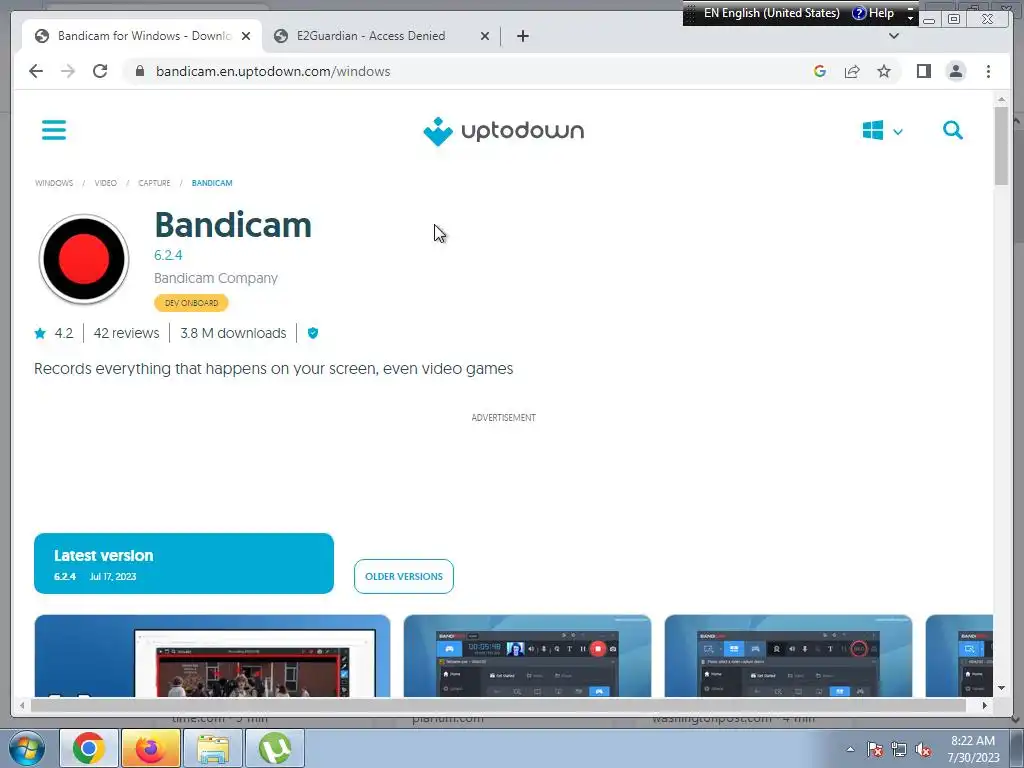
Task: Click the horizontal scrollbar left arrow
Action: pyautogui.click(x=22, y=705)
